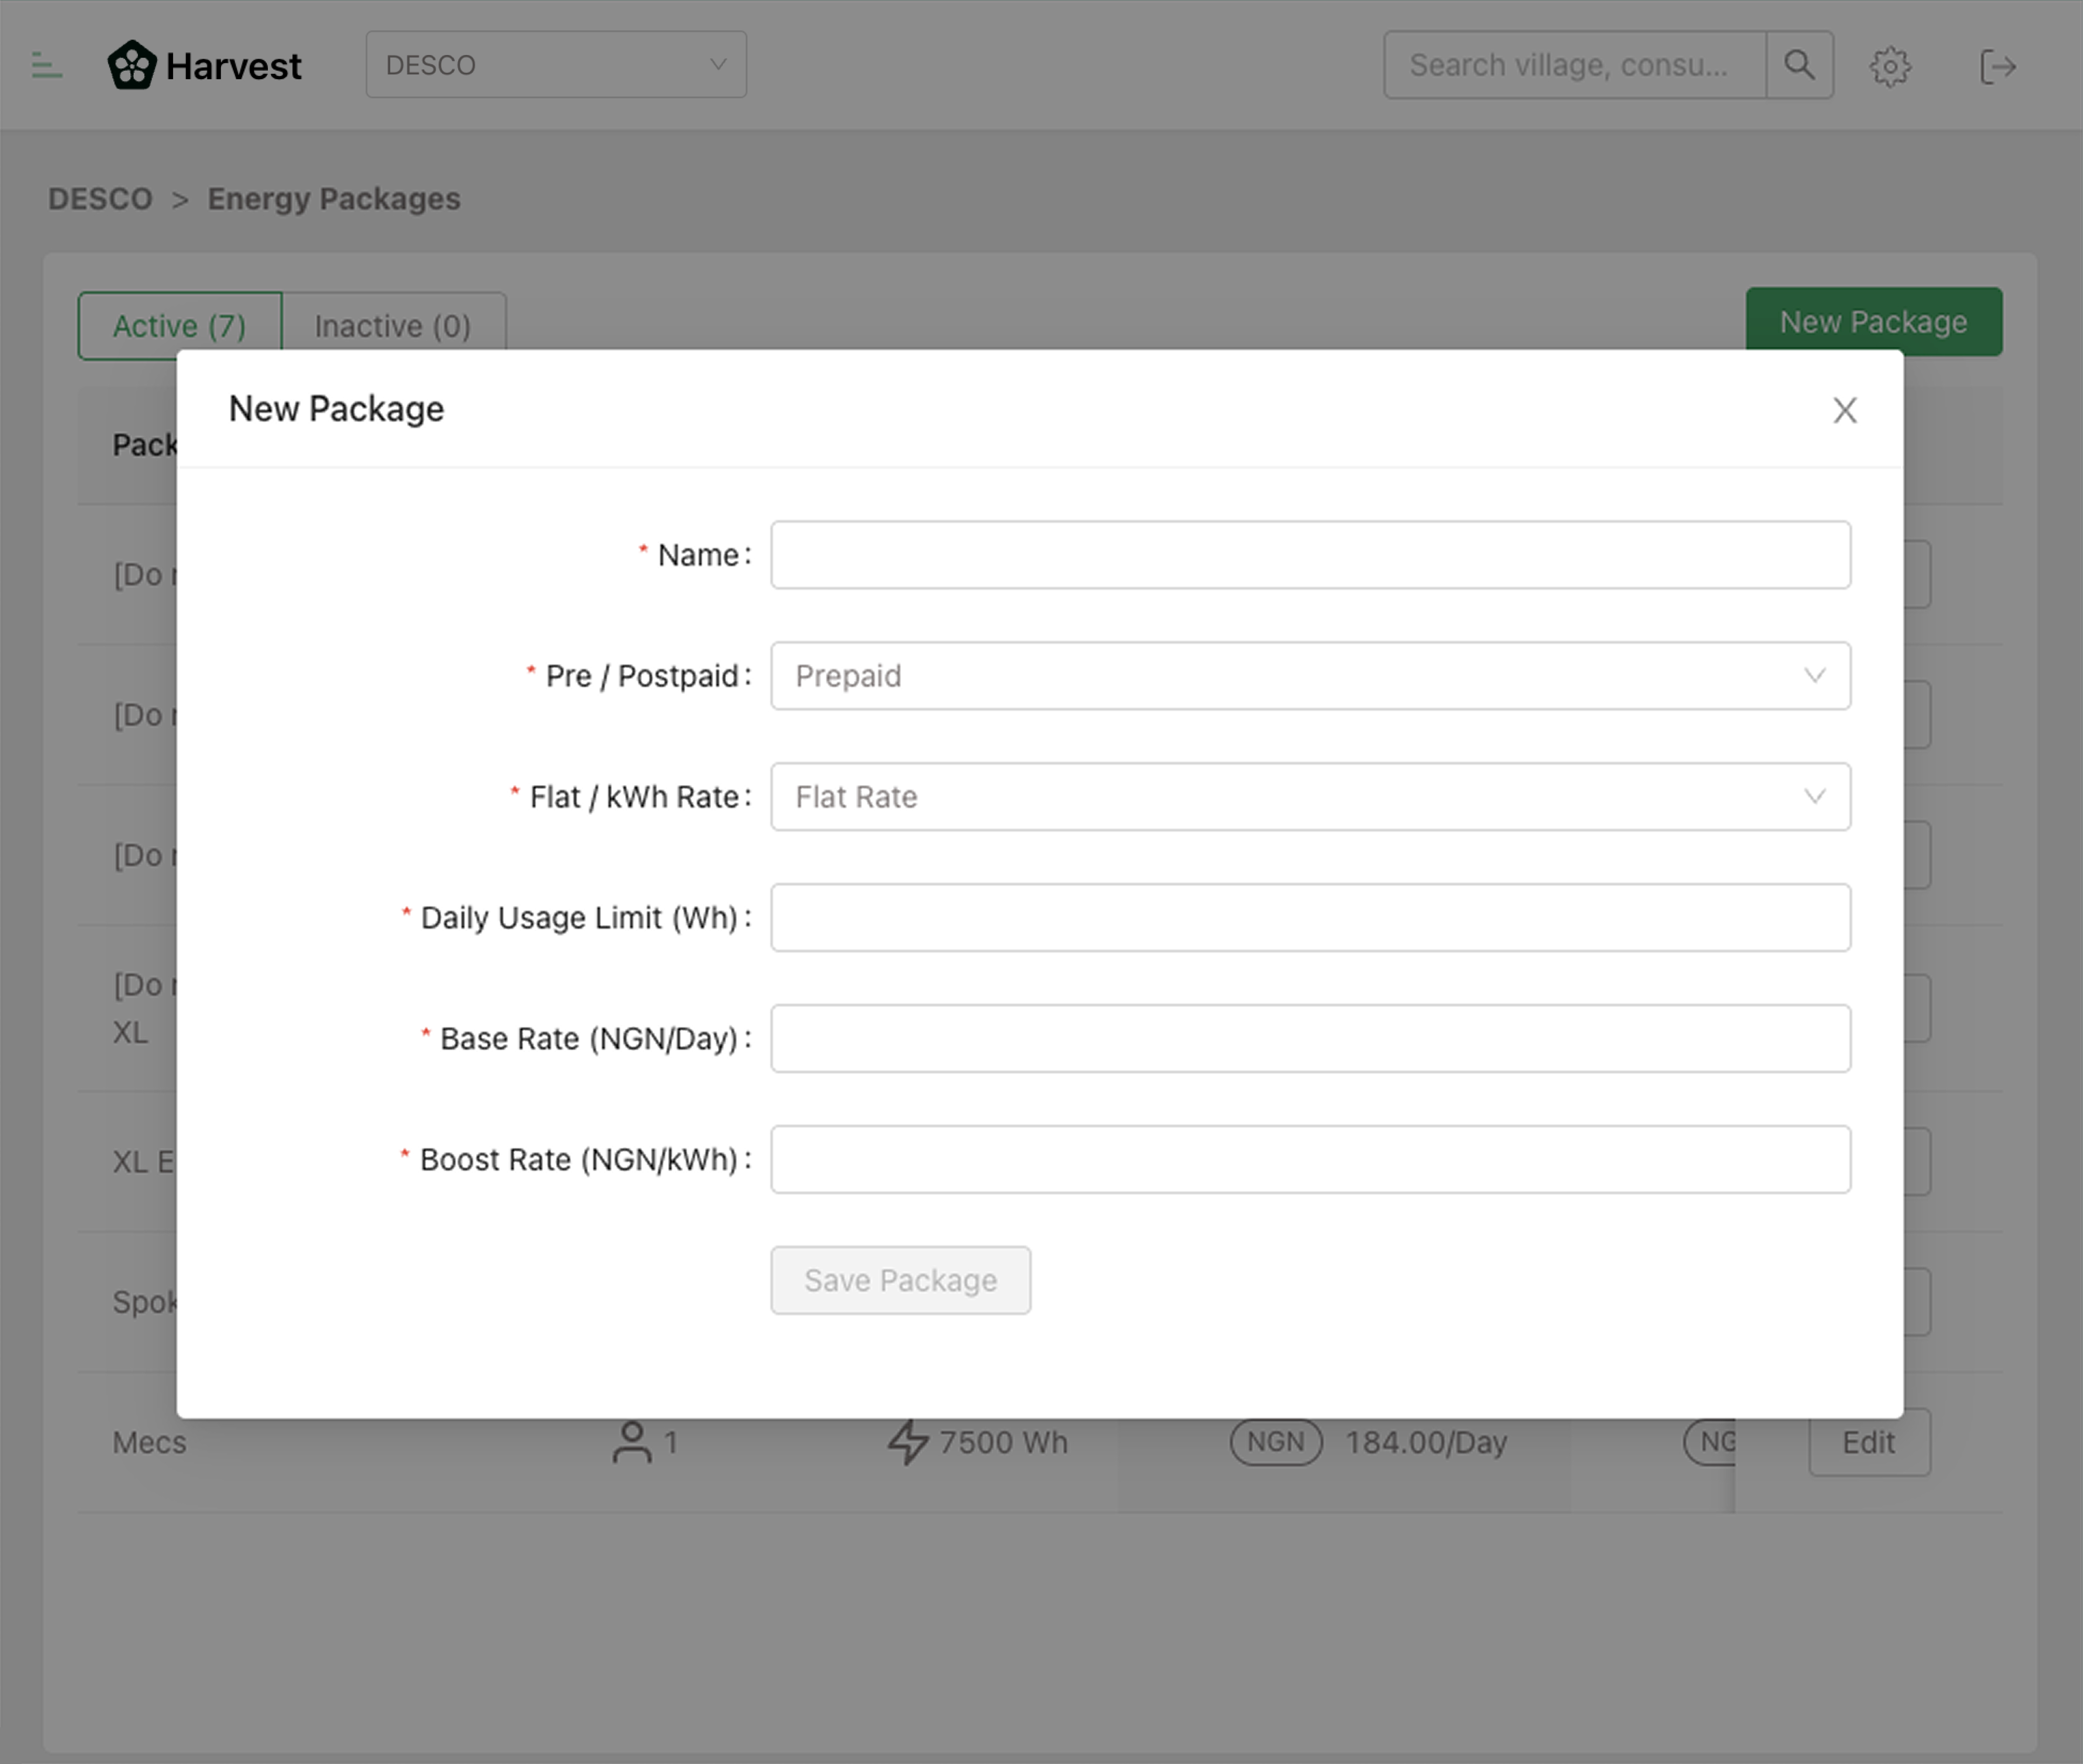The height and width of the screenshot is (1764, 2085).
Task: Expand the Pre / Postpaid dropdown
Action: tap(1310, 677)
